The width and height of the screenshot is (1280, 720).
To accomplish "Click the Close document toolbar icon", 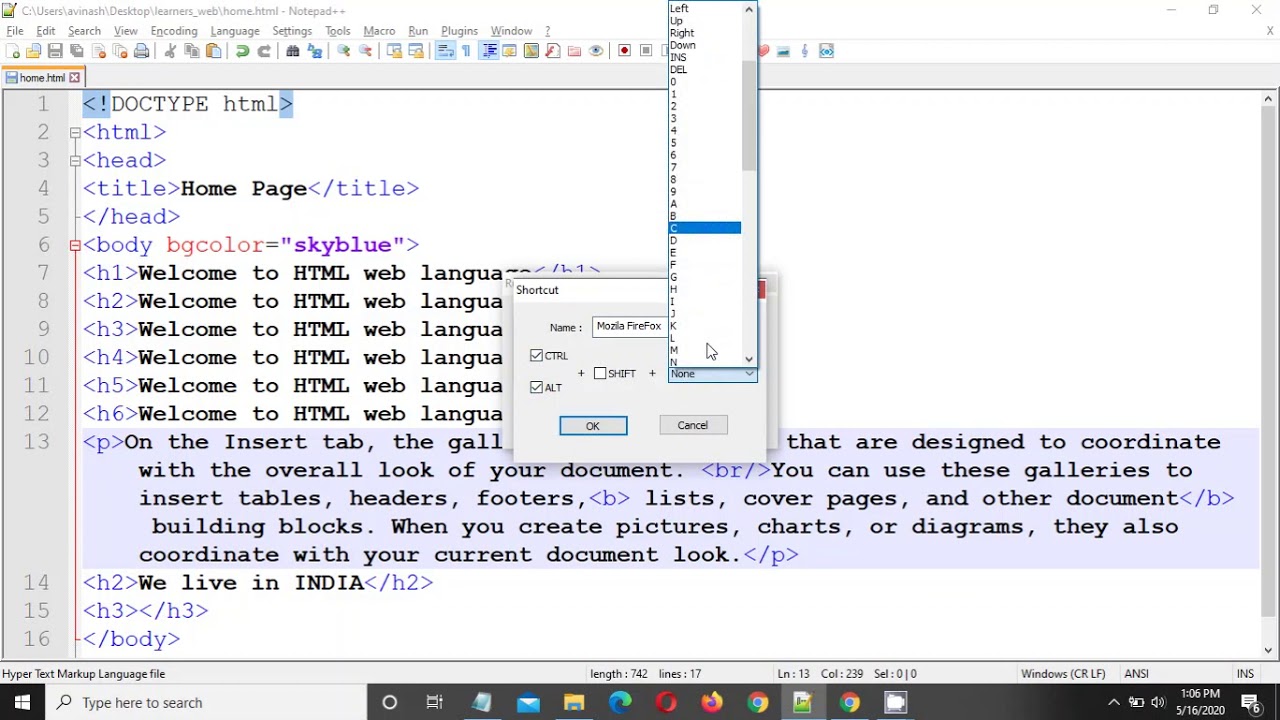I will pos(98,51).
